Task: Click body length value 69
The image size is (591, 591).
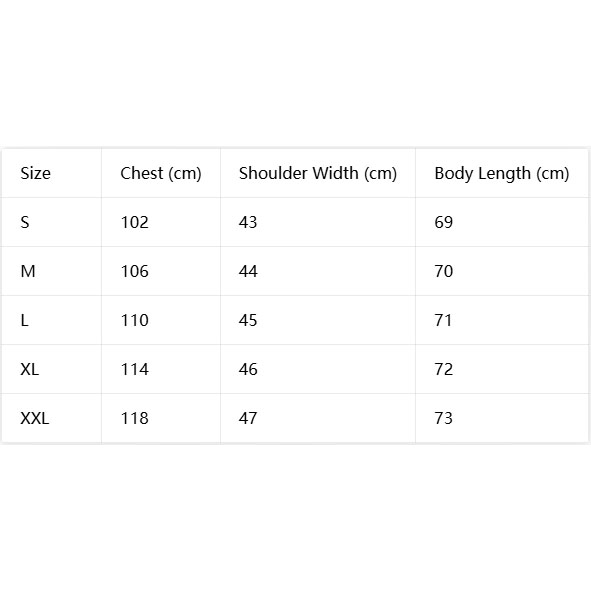Action: pos(444,222)
